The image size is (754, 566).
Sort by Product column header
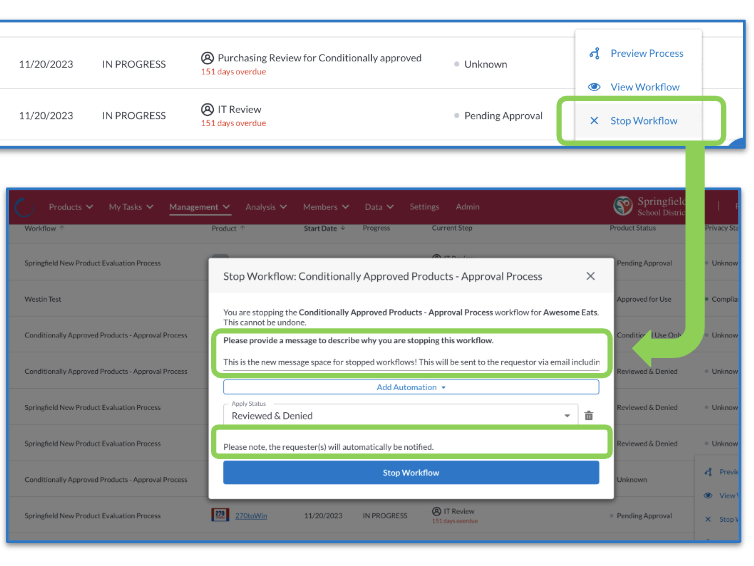click(228, 228)
